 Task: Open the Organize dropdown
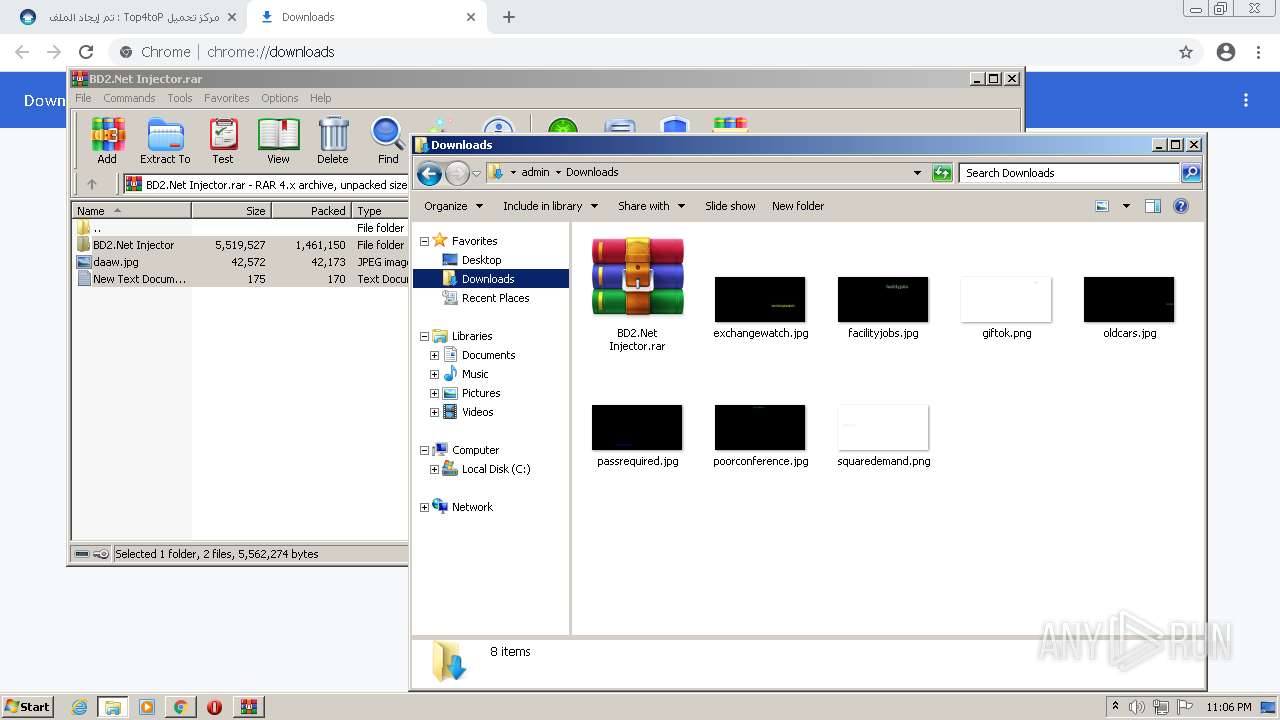(453, 206)
